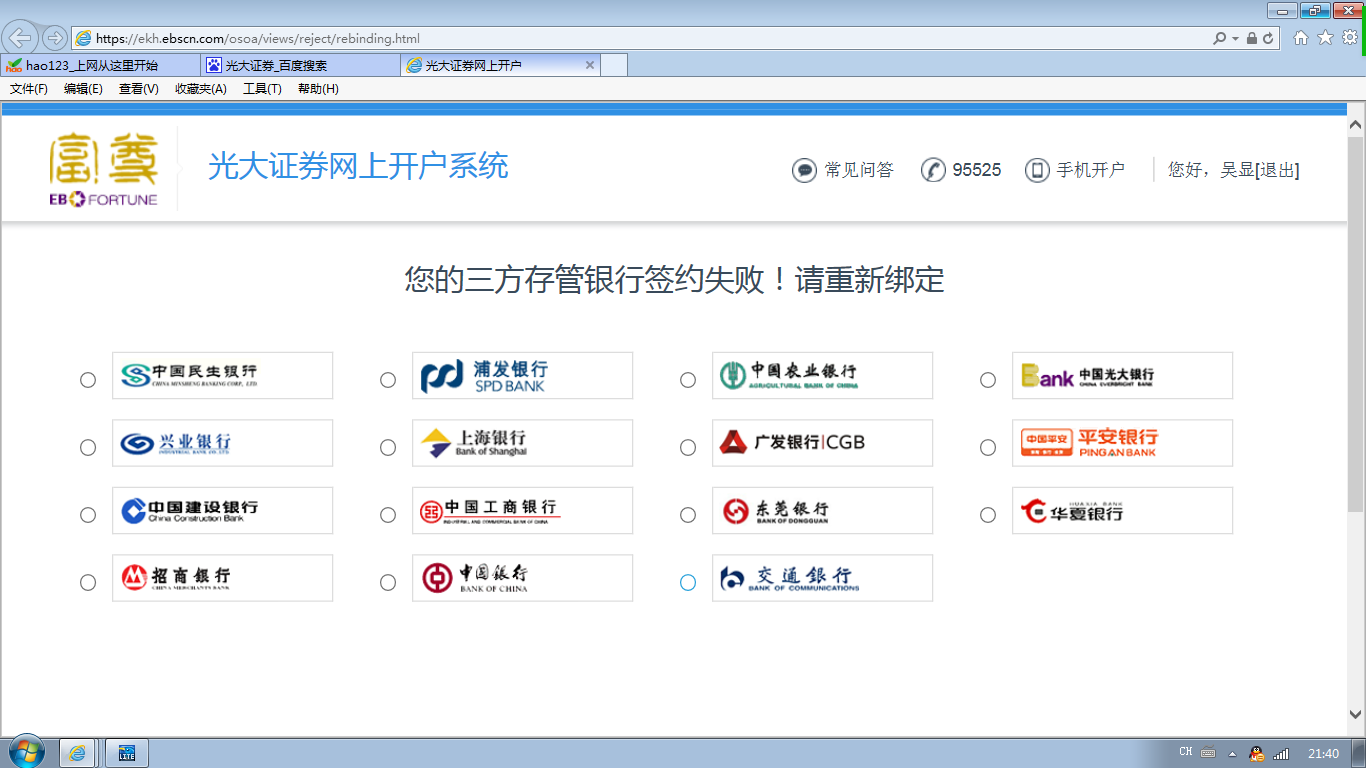Click the 光大证券网上开户系统 title
Screen dimensions: 1366x768
pyautogui.click(x=358, y=165)
